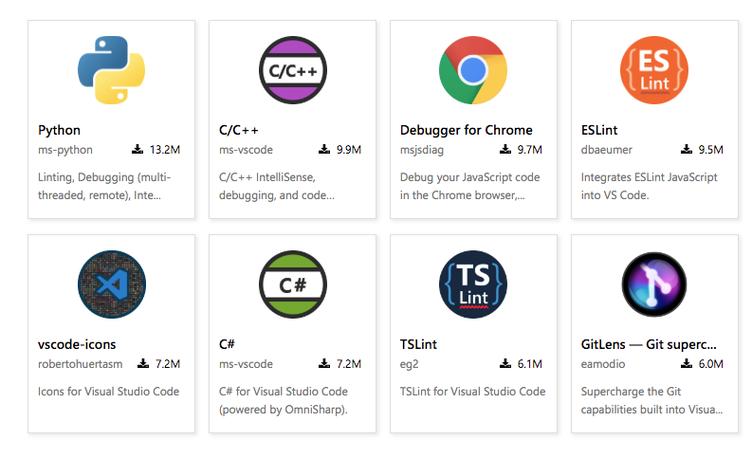Click the green C# extension icon
This screenshot has width=752, height=458.
(293, 284)
